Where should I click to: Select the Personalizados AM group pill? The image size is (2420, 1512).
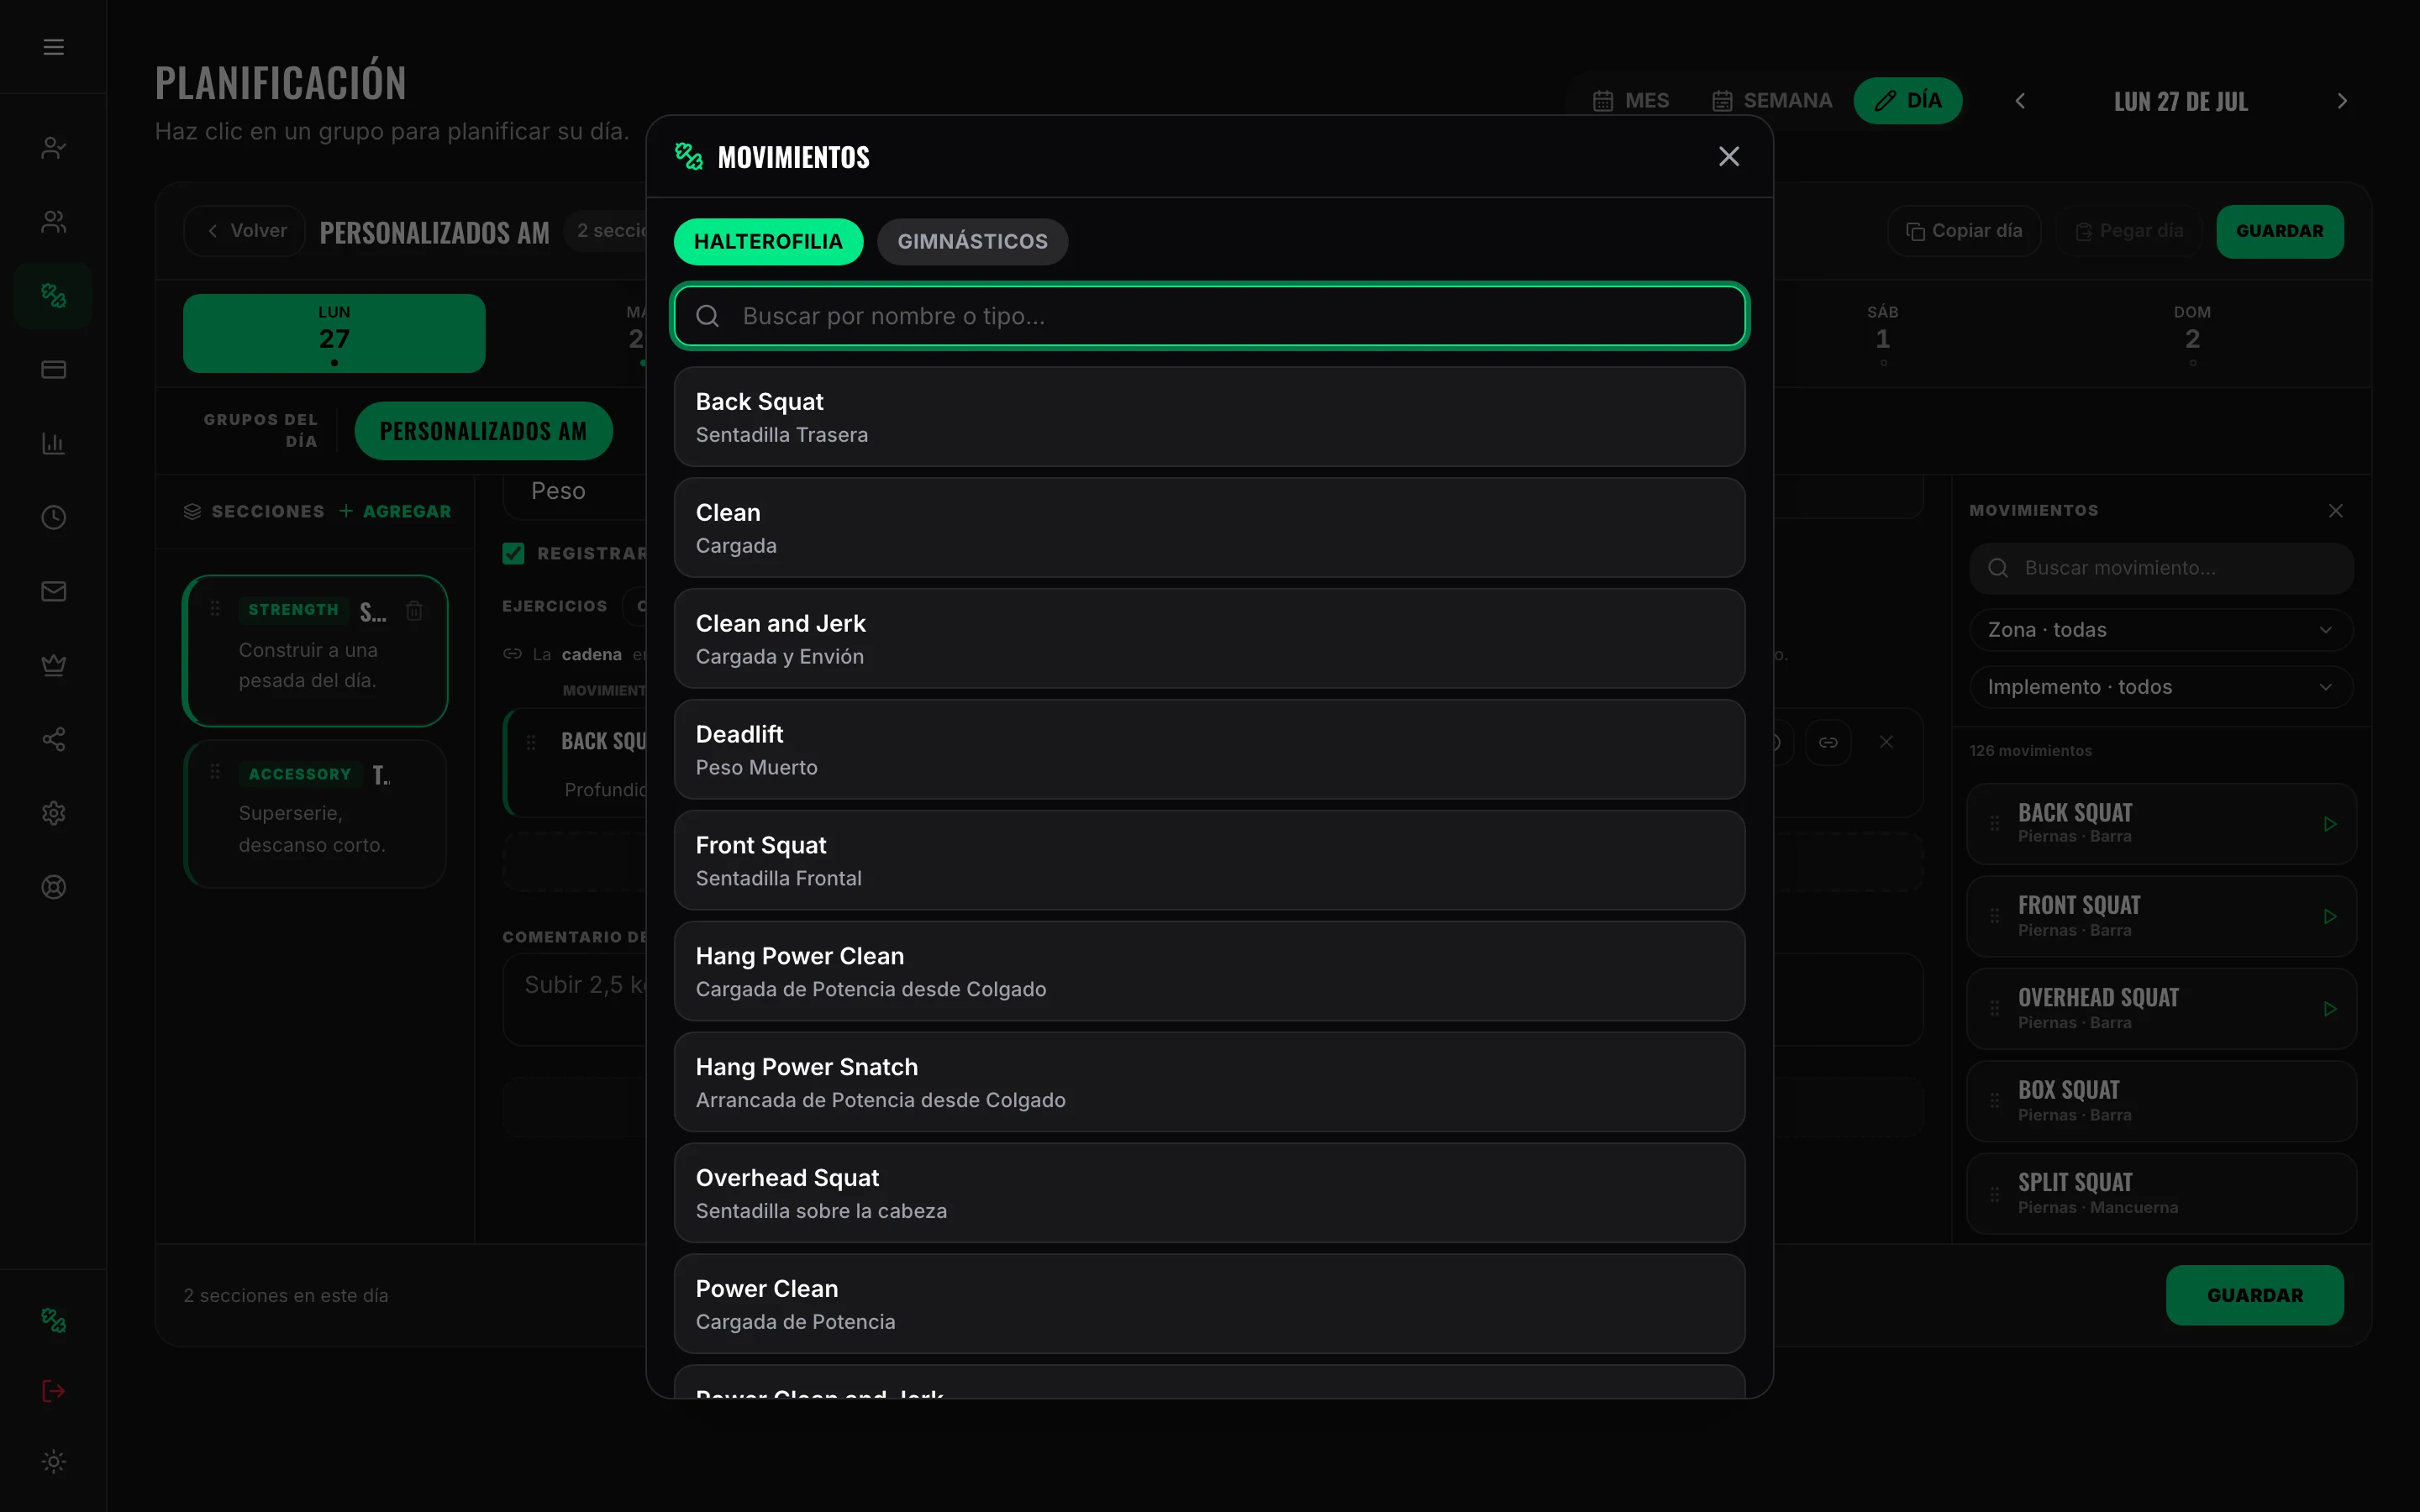tap(483, 431)
